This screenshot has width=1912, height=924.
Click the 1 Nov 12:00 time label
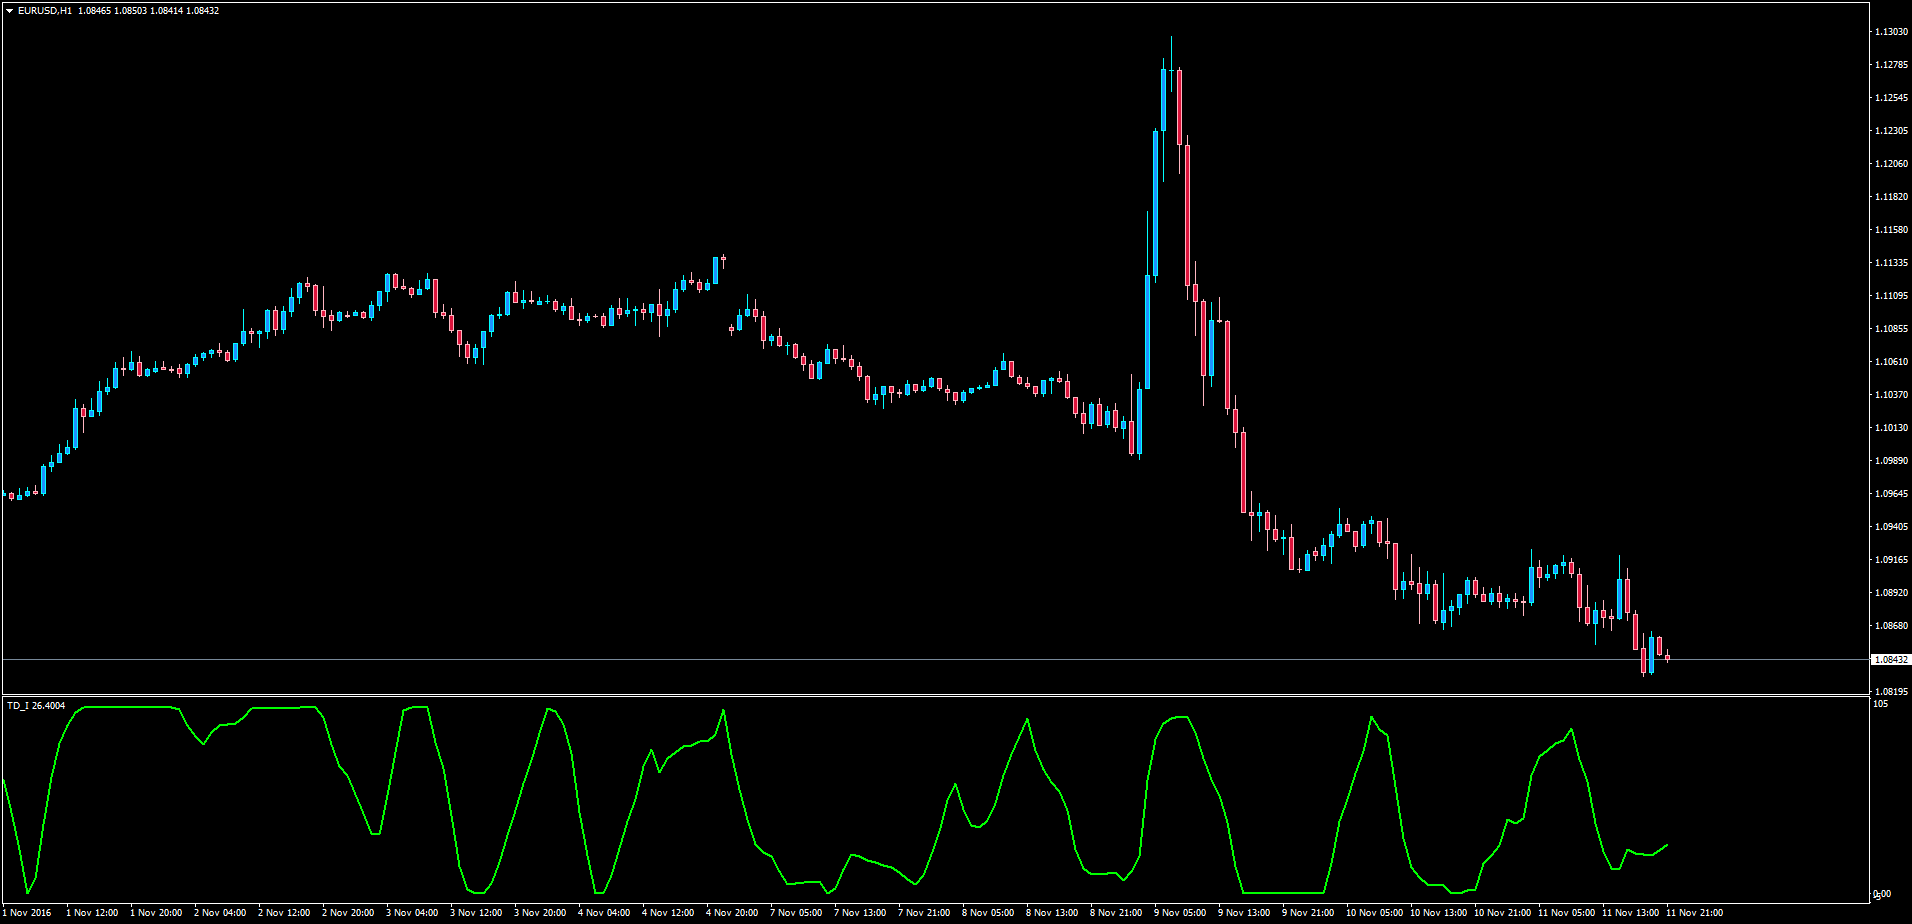tap(92, 913)
